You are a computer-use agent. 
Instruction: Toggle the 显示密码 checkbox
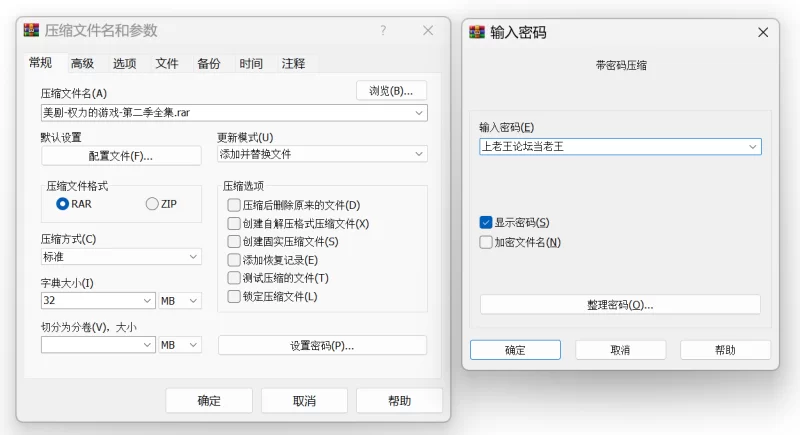coord(486,222)
